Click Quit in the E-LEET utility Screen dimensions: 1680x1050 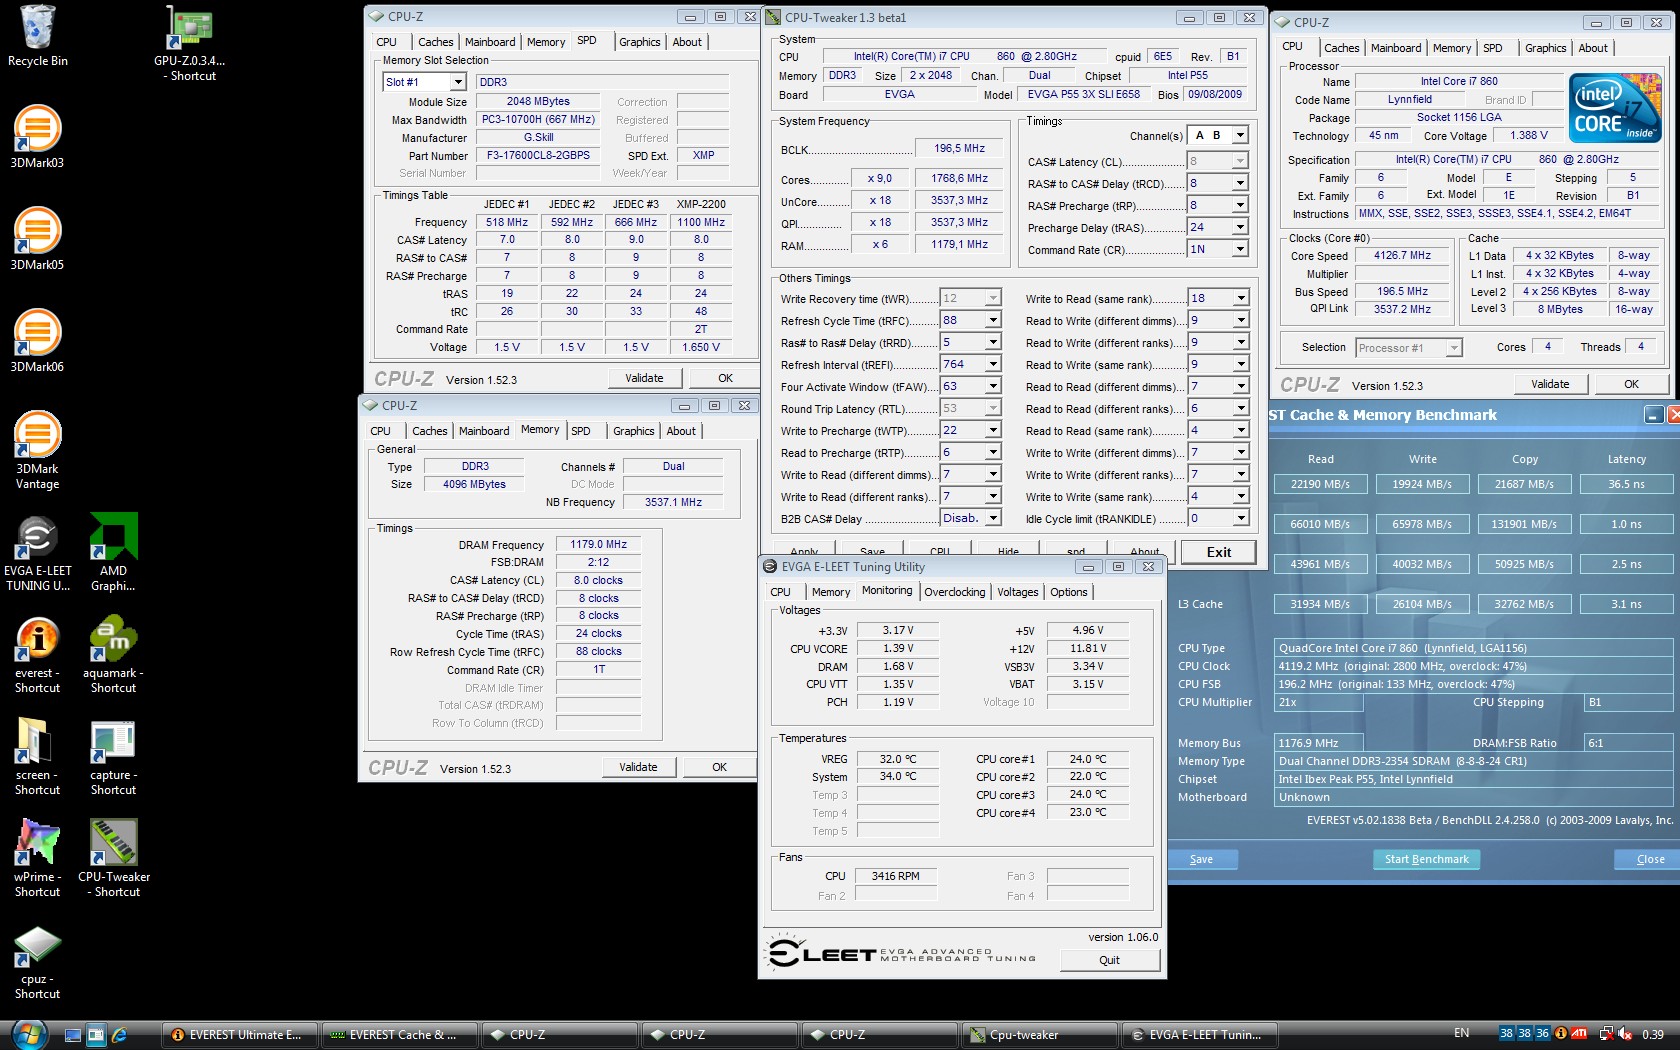[x=1109, y=960]
